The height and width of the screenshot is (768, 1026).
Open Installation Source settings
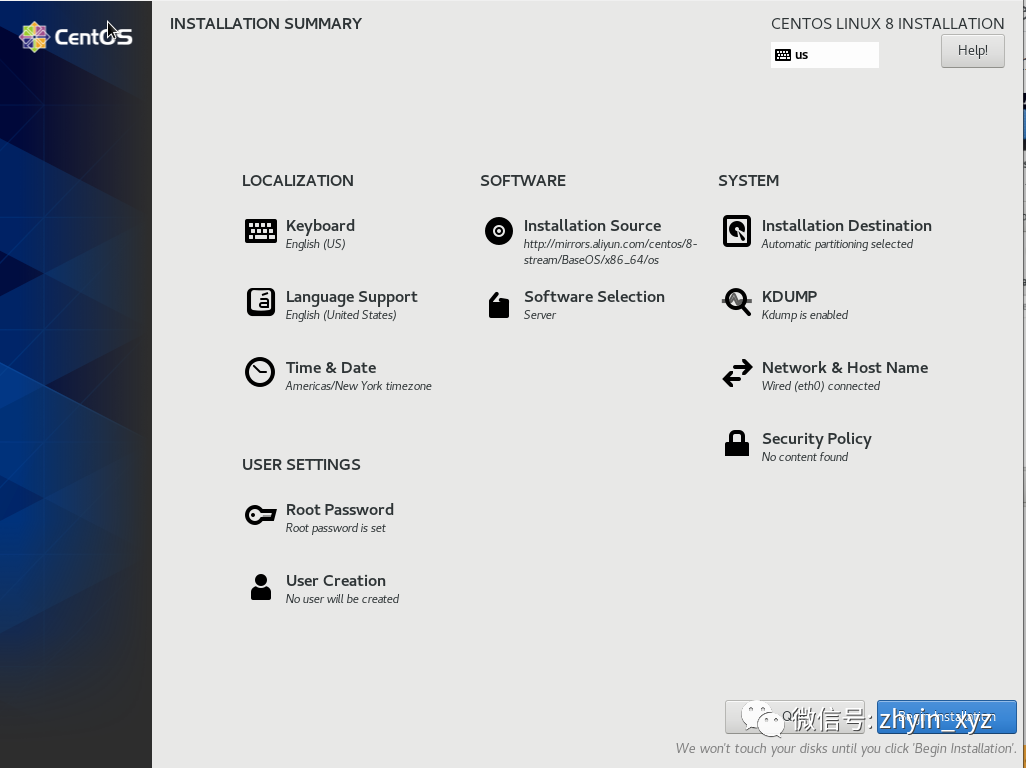[592, 226]
